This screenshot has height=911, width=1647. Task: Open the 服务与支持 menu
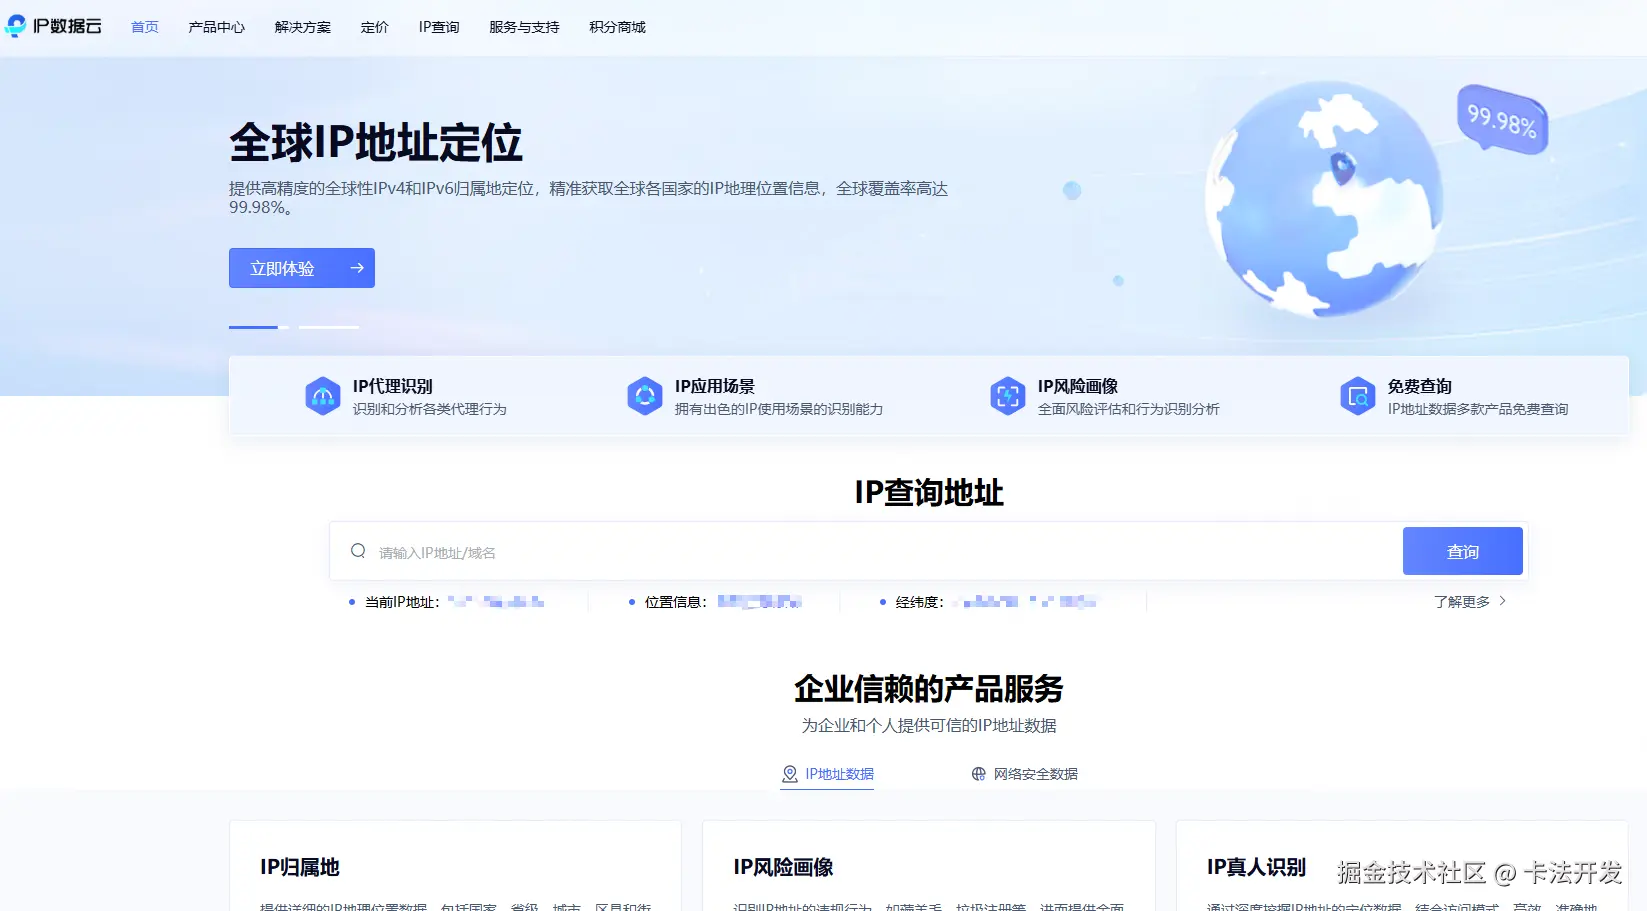[524, 27]
